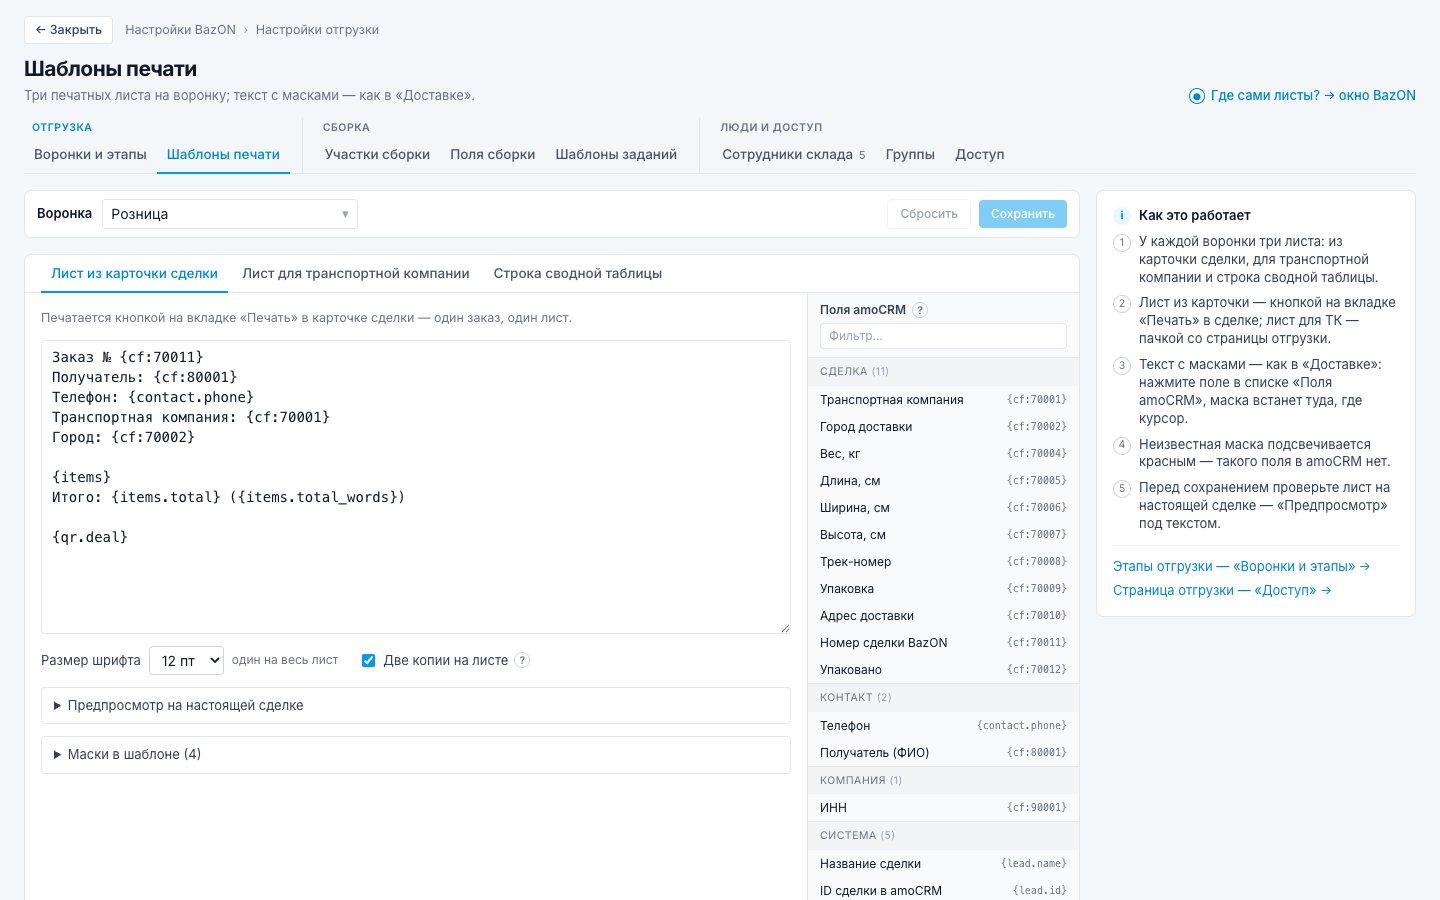Insert the ИНН company field mask
Viewport: 1440px width, 900px height.
[x=943, y=807]
